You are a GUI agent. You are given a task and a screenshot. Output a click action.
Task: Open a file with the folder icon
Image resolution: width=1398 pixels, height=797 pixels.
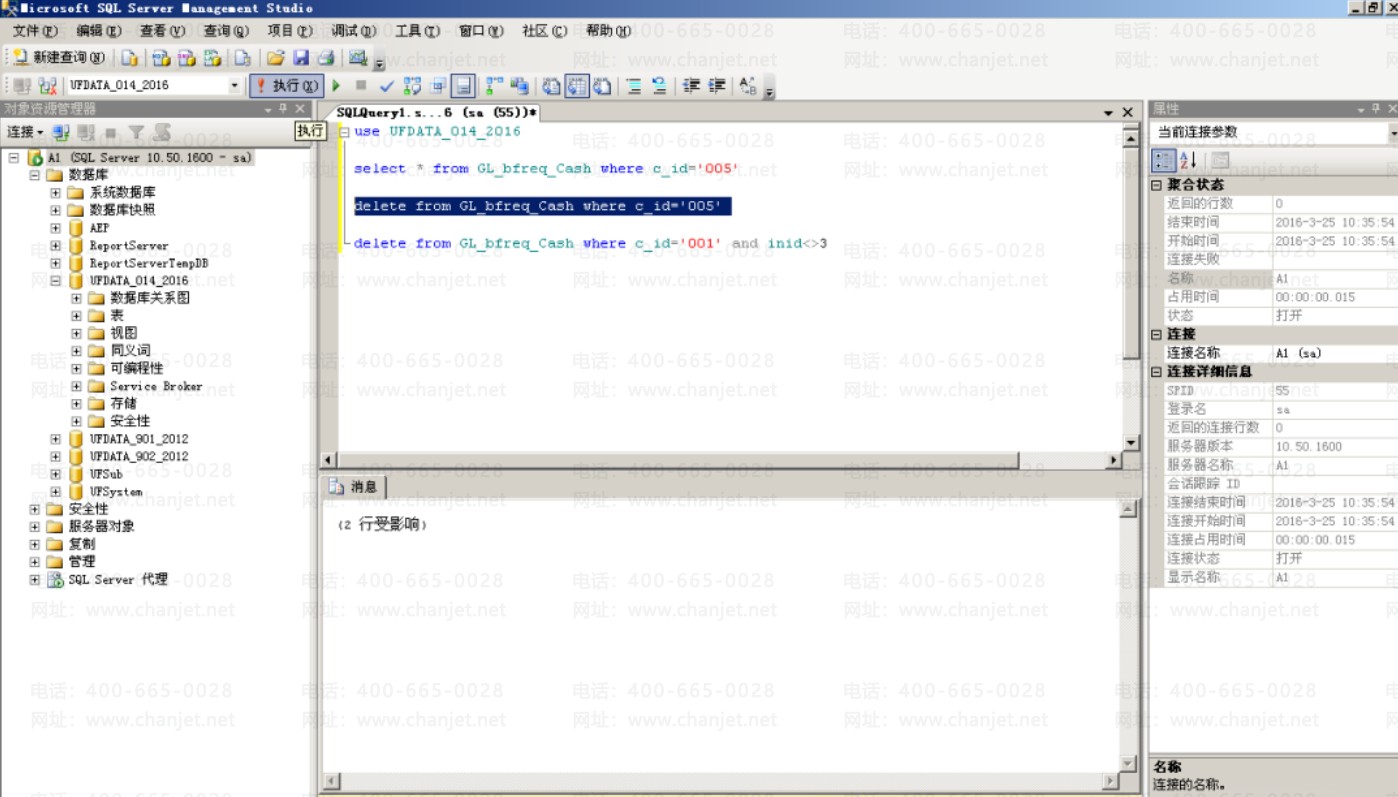pyautogui.click(x=275, y=58)
